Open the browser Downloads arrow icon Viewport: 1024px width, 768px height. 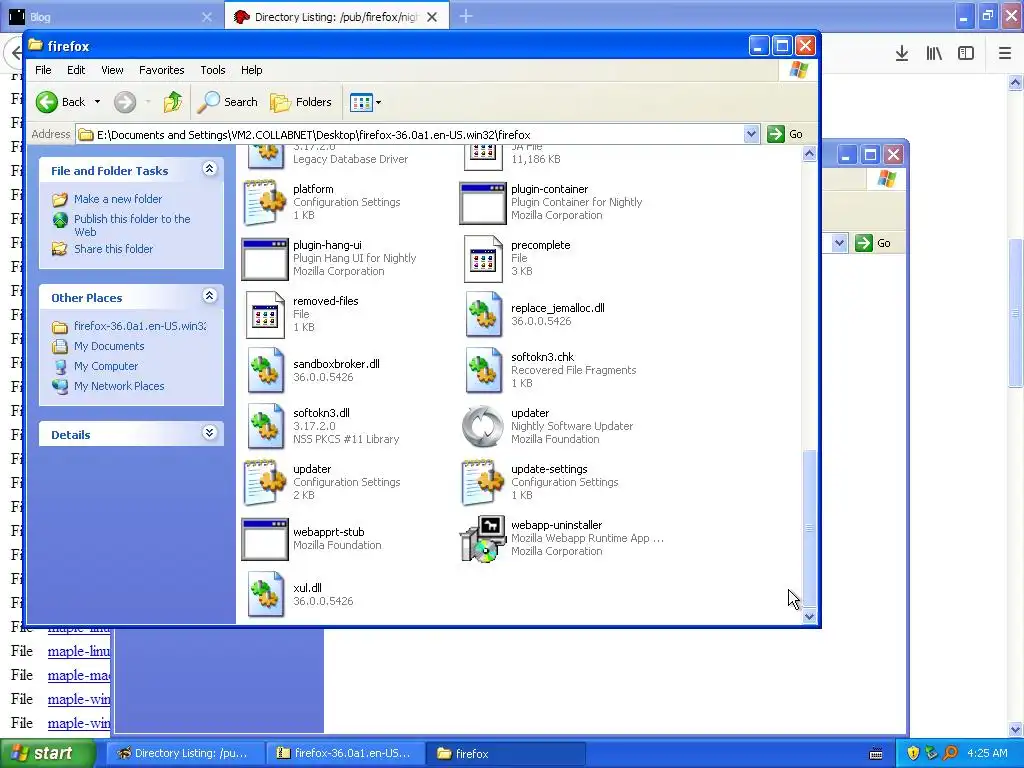pos(902,54)
